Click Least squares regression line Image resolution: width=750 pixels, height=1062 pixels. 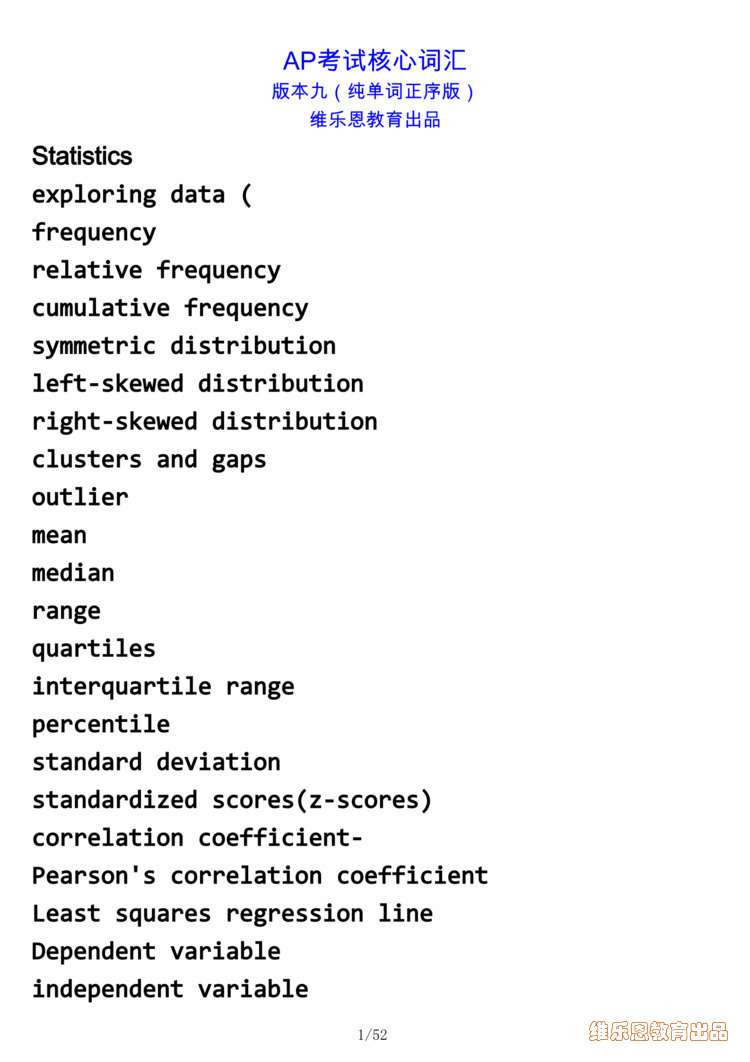tap(232, 914)
